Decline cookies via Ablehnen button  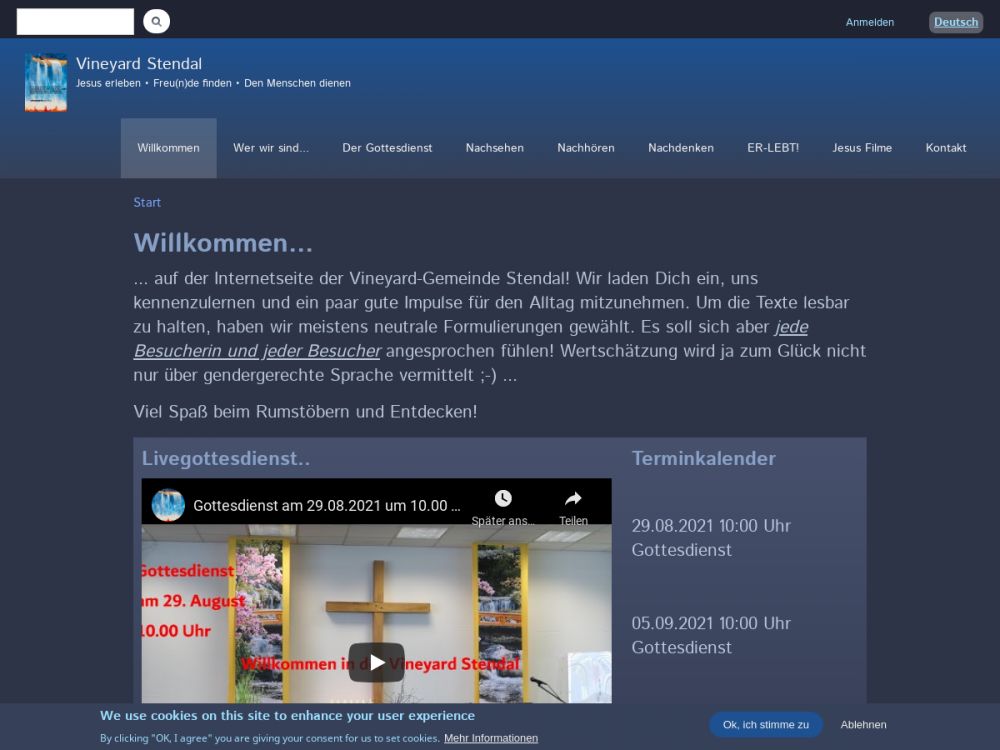[x=863, y=725]
